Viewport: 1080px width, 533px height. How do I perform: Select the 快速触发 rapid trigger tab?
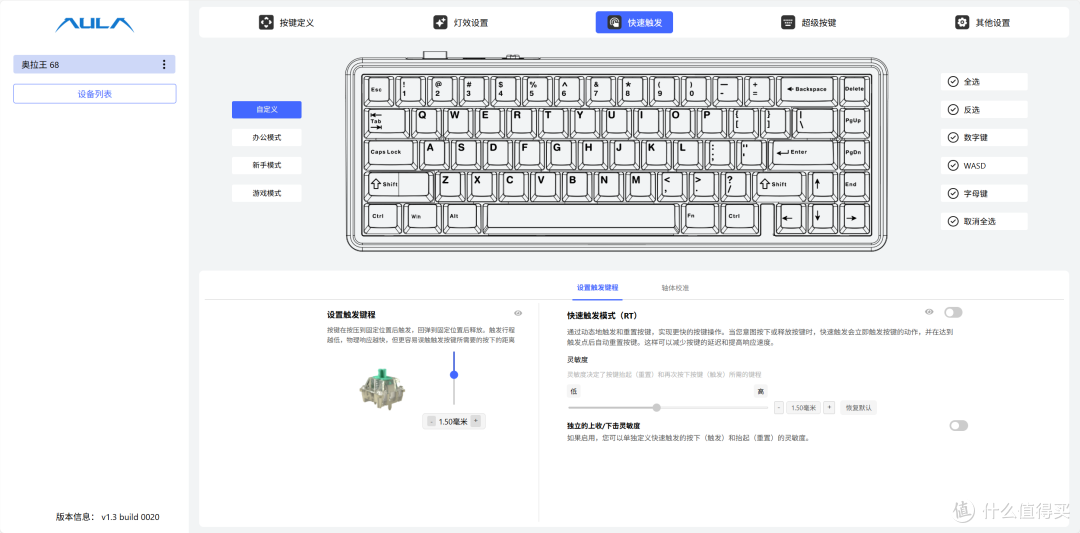(x=634, y=23)
